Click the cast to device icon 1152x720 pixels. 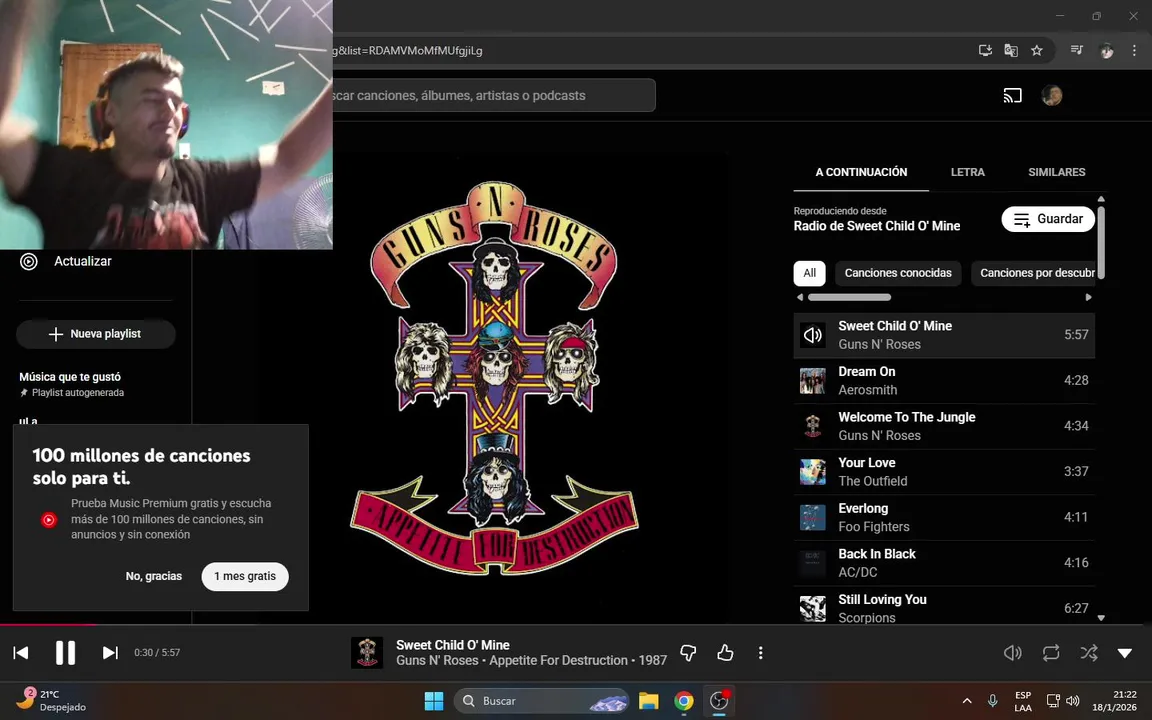point(1012,96)
